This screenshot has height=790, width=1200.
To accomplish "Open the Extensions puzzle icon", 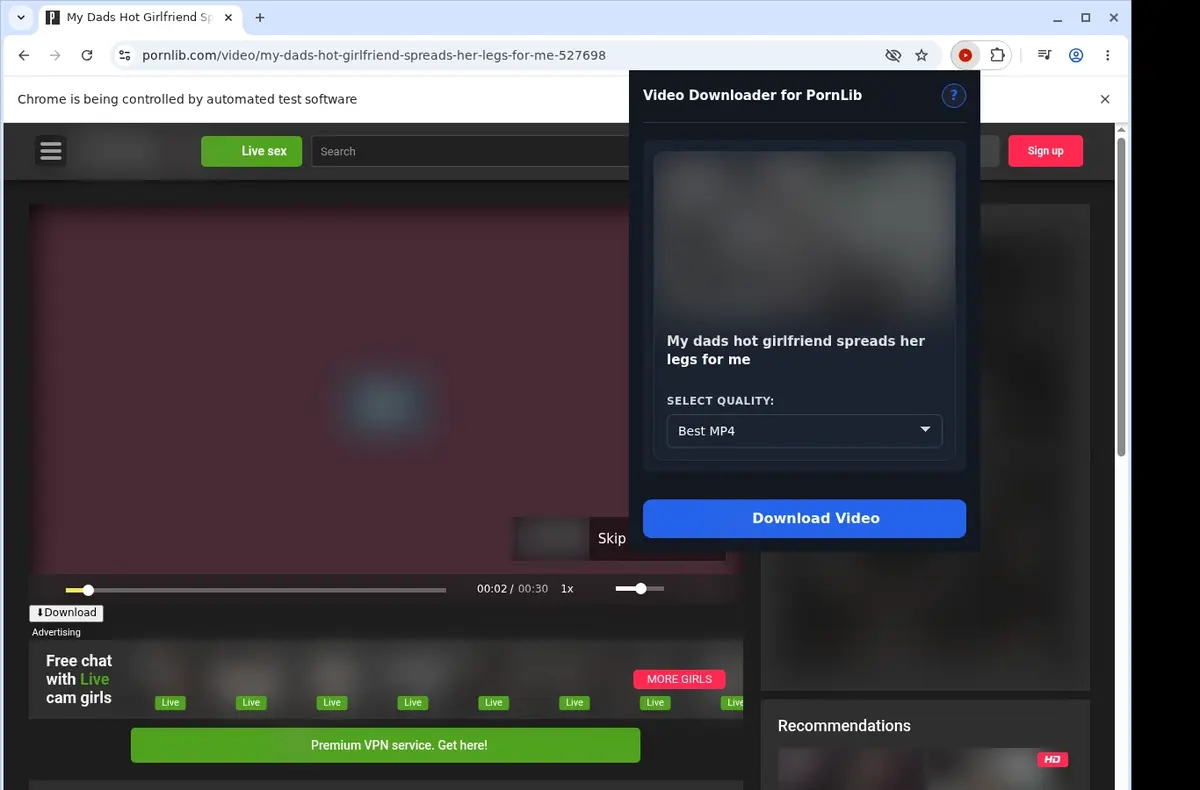I will point(997,56).
